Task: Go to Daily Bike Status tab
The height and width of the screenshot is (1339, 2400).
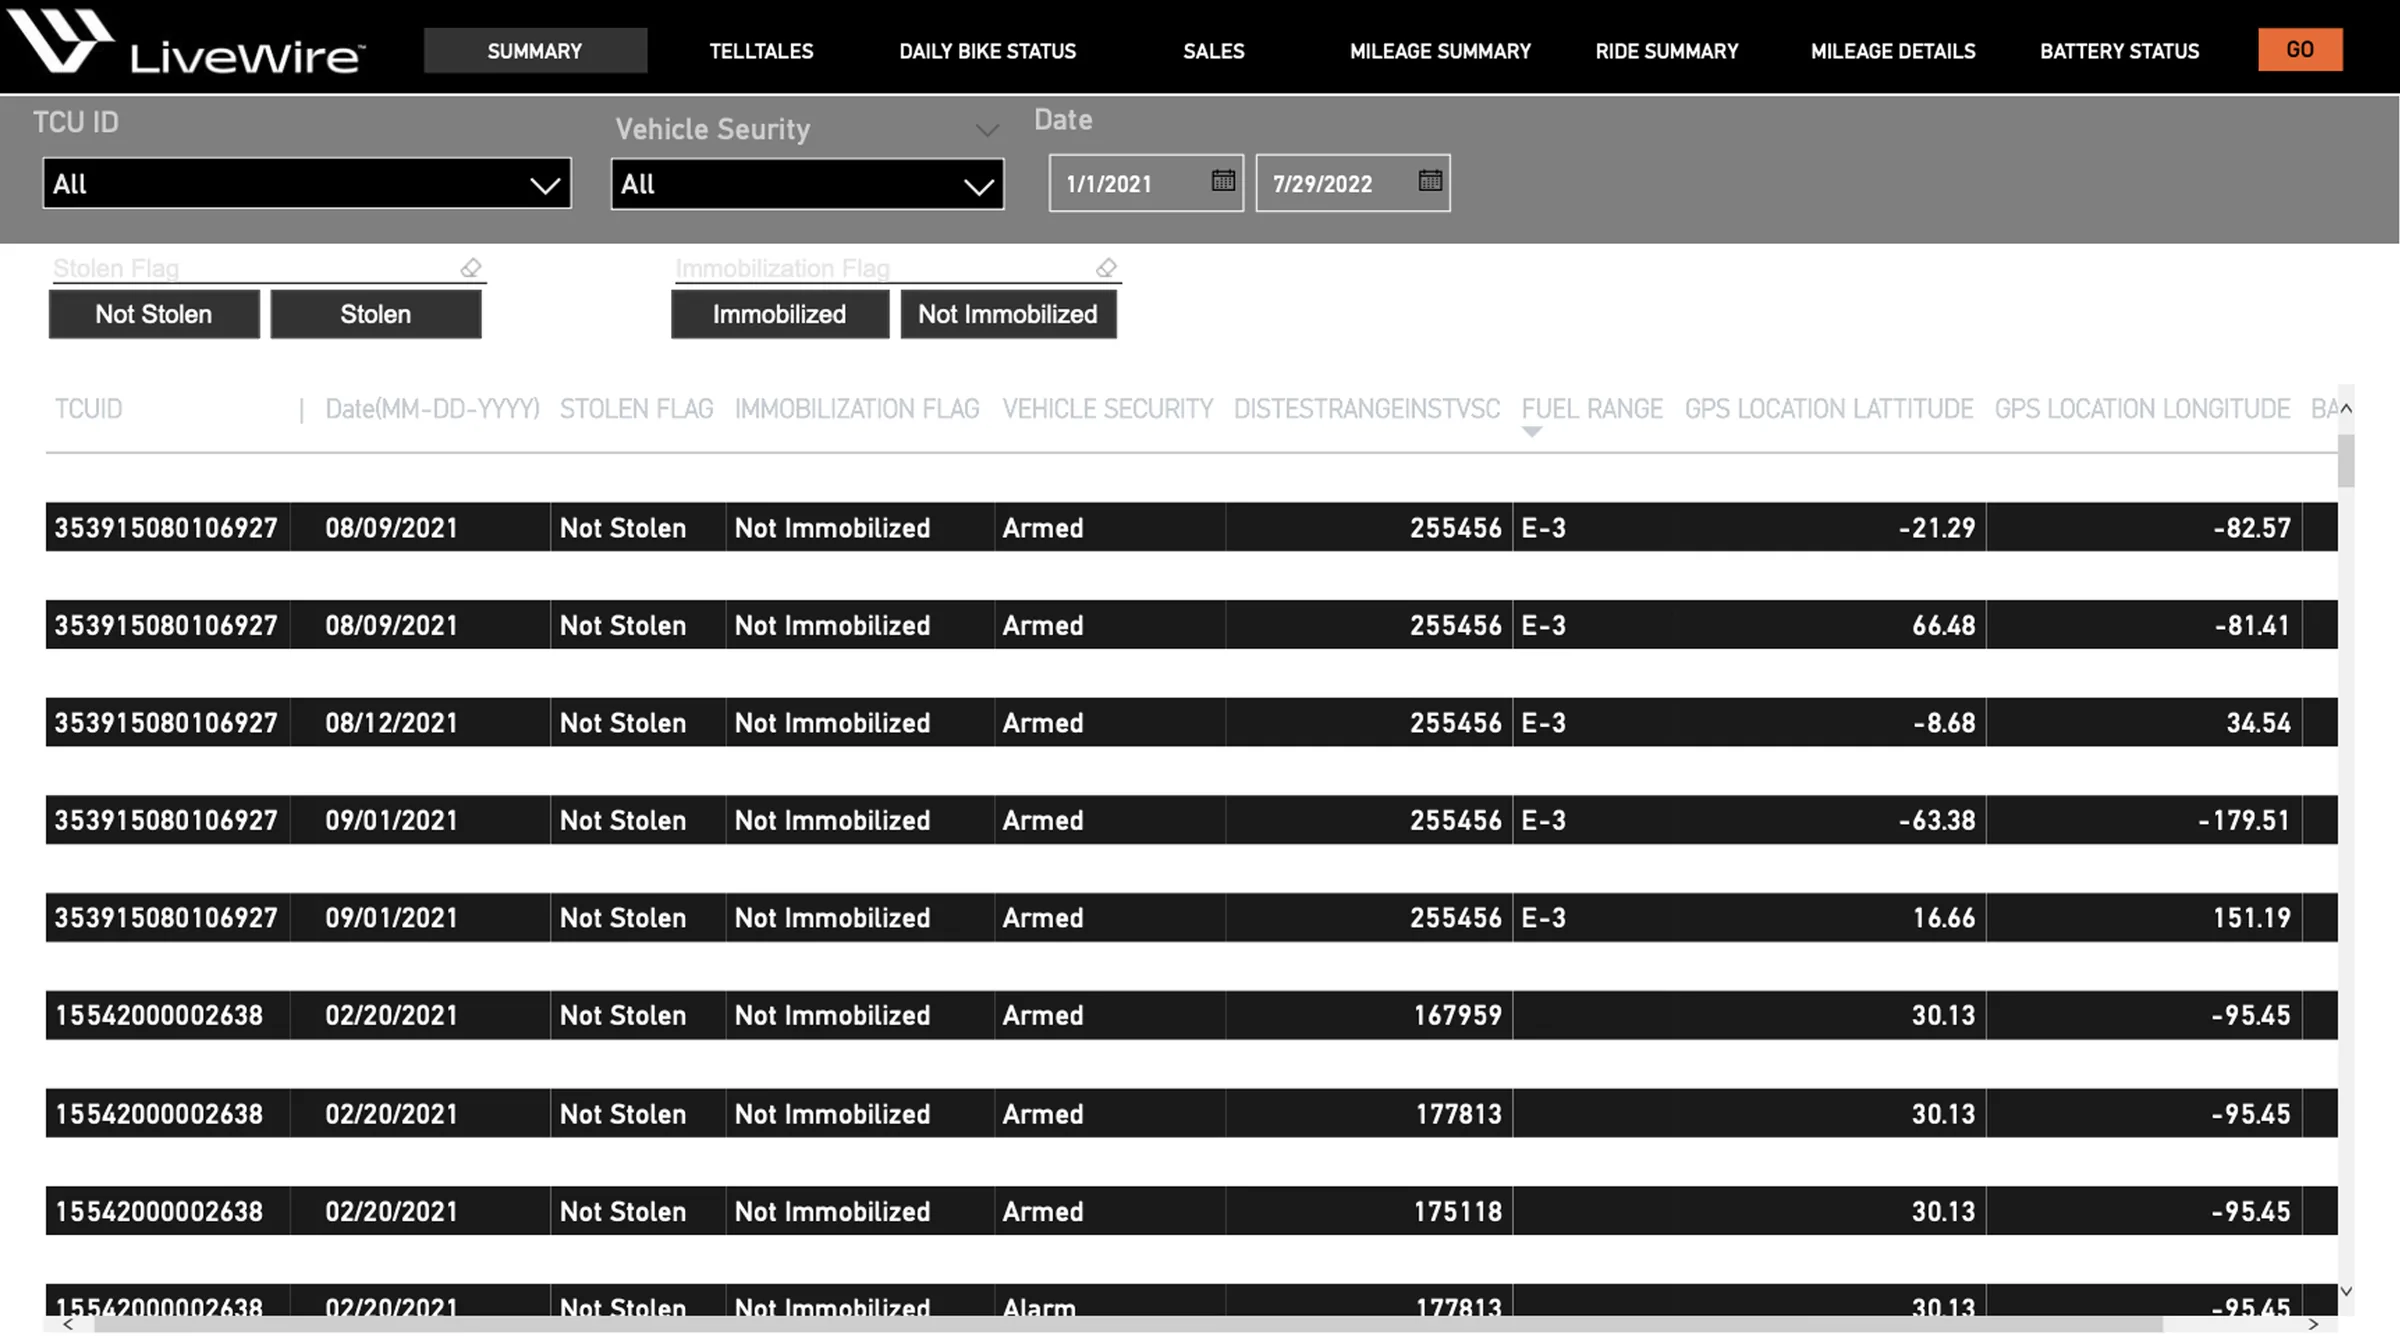Action: click(x=987, y=51)
